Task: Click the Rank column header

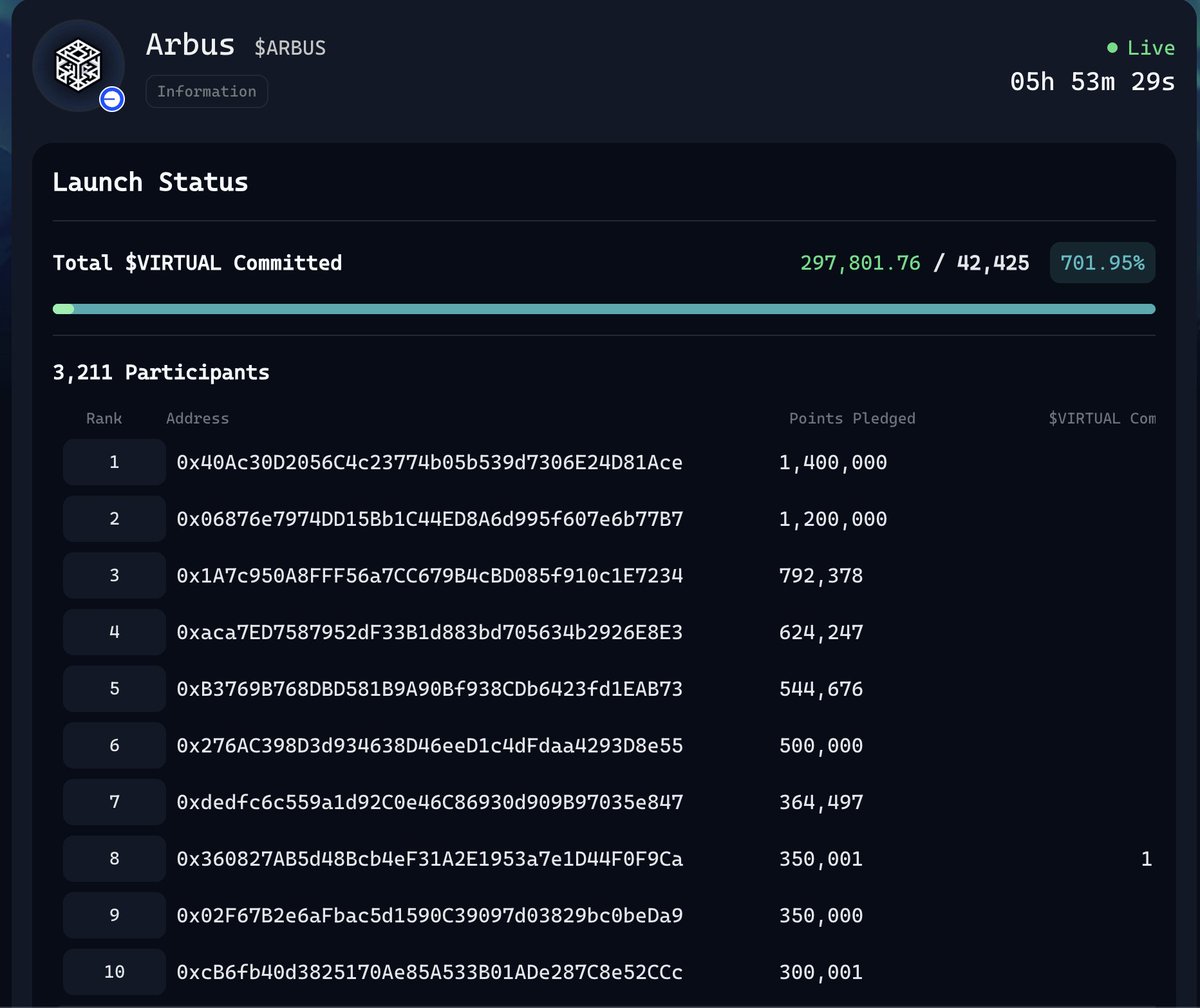Action: [104, 418]
